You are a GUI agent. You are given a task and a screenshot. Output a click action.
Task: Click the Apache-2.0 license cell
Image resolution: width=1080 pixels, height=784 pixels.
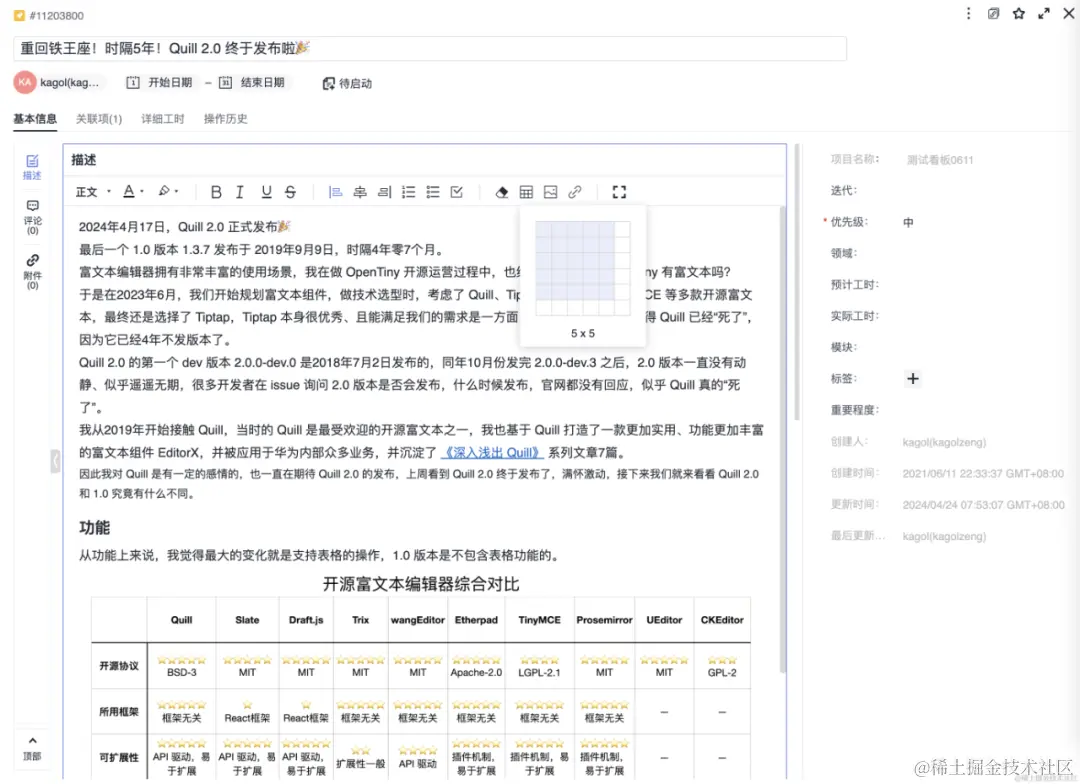pyautogui.click(x=476, y=666)
